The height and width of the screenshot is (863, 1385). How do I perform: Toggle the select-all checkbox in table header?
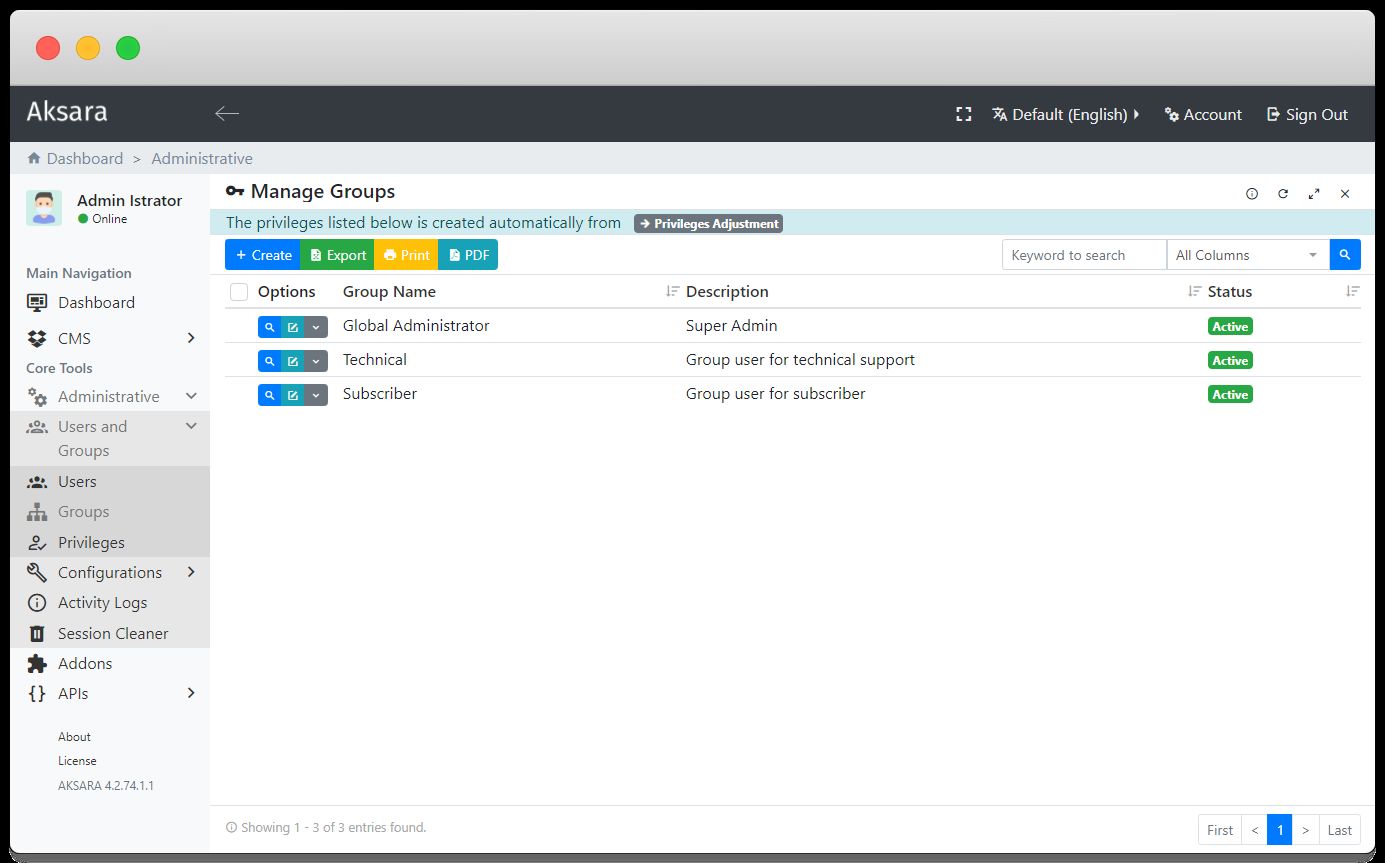click(x=239, y=292)
